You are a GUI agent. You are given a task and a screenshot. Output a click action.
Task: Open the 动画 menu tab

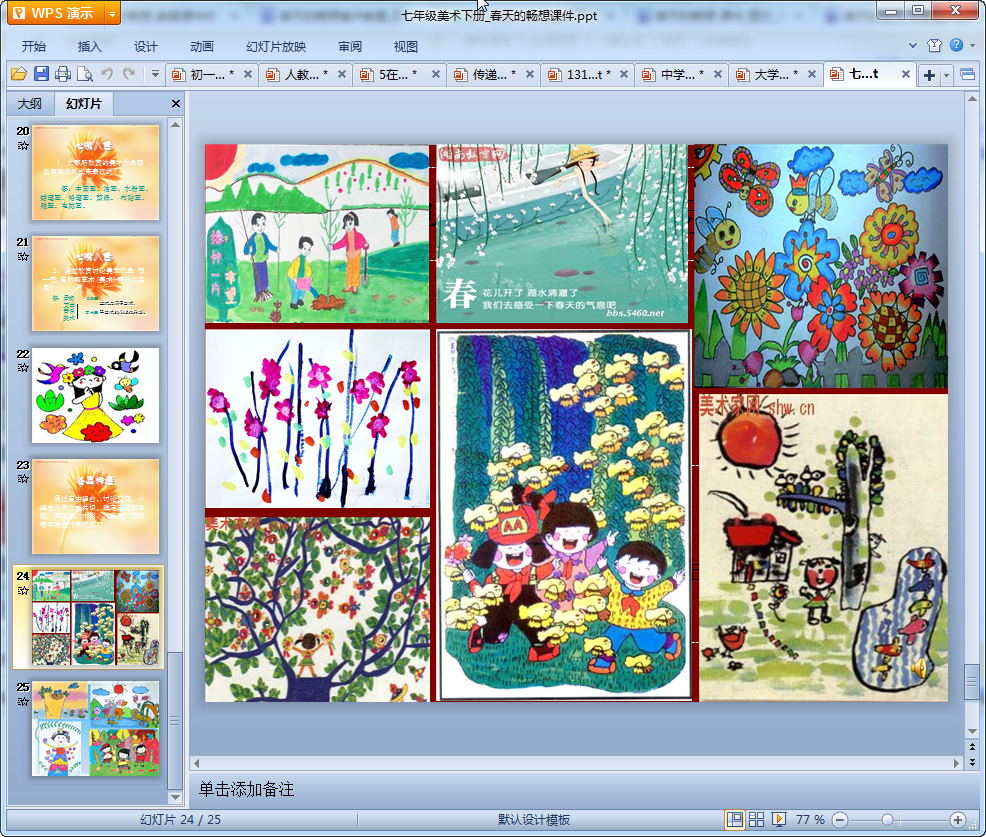tap(202, 47)
